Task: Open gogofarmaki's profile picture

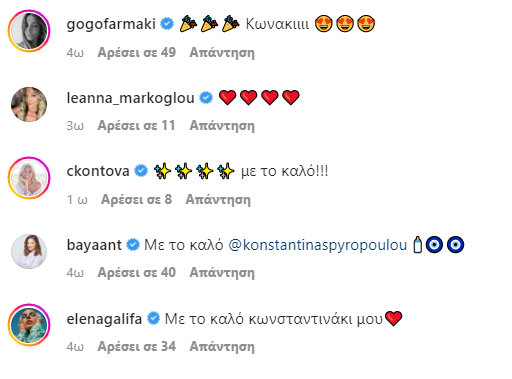Action: pos(29,31)
